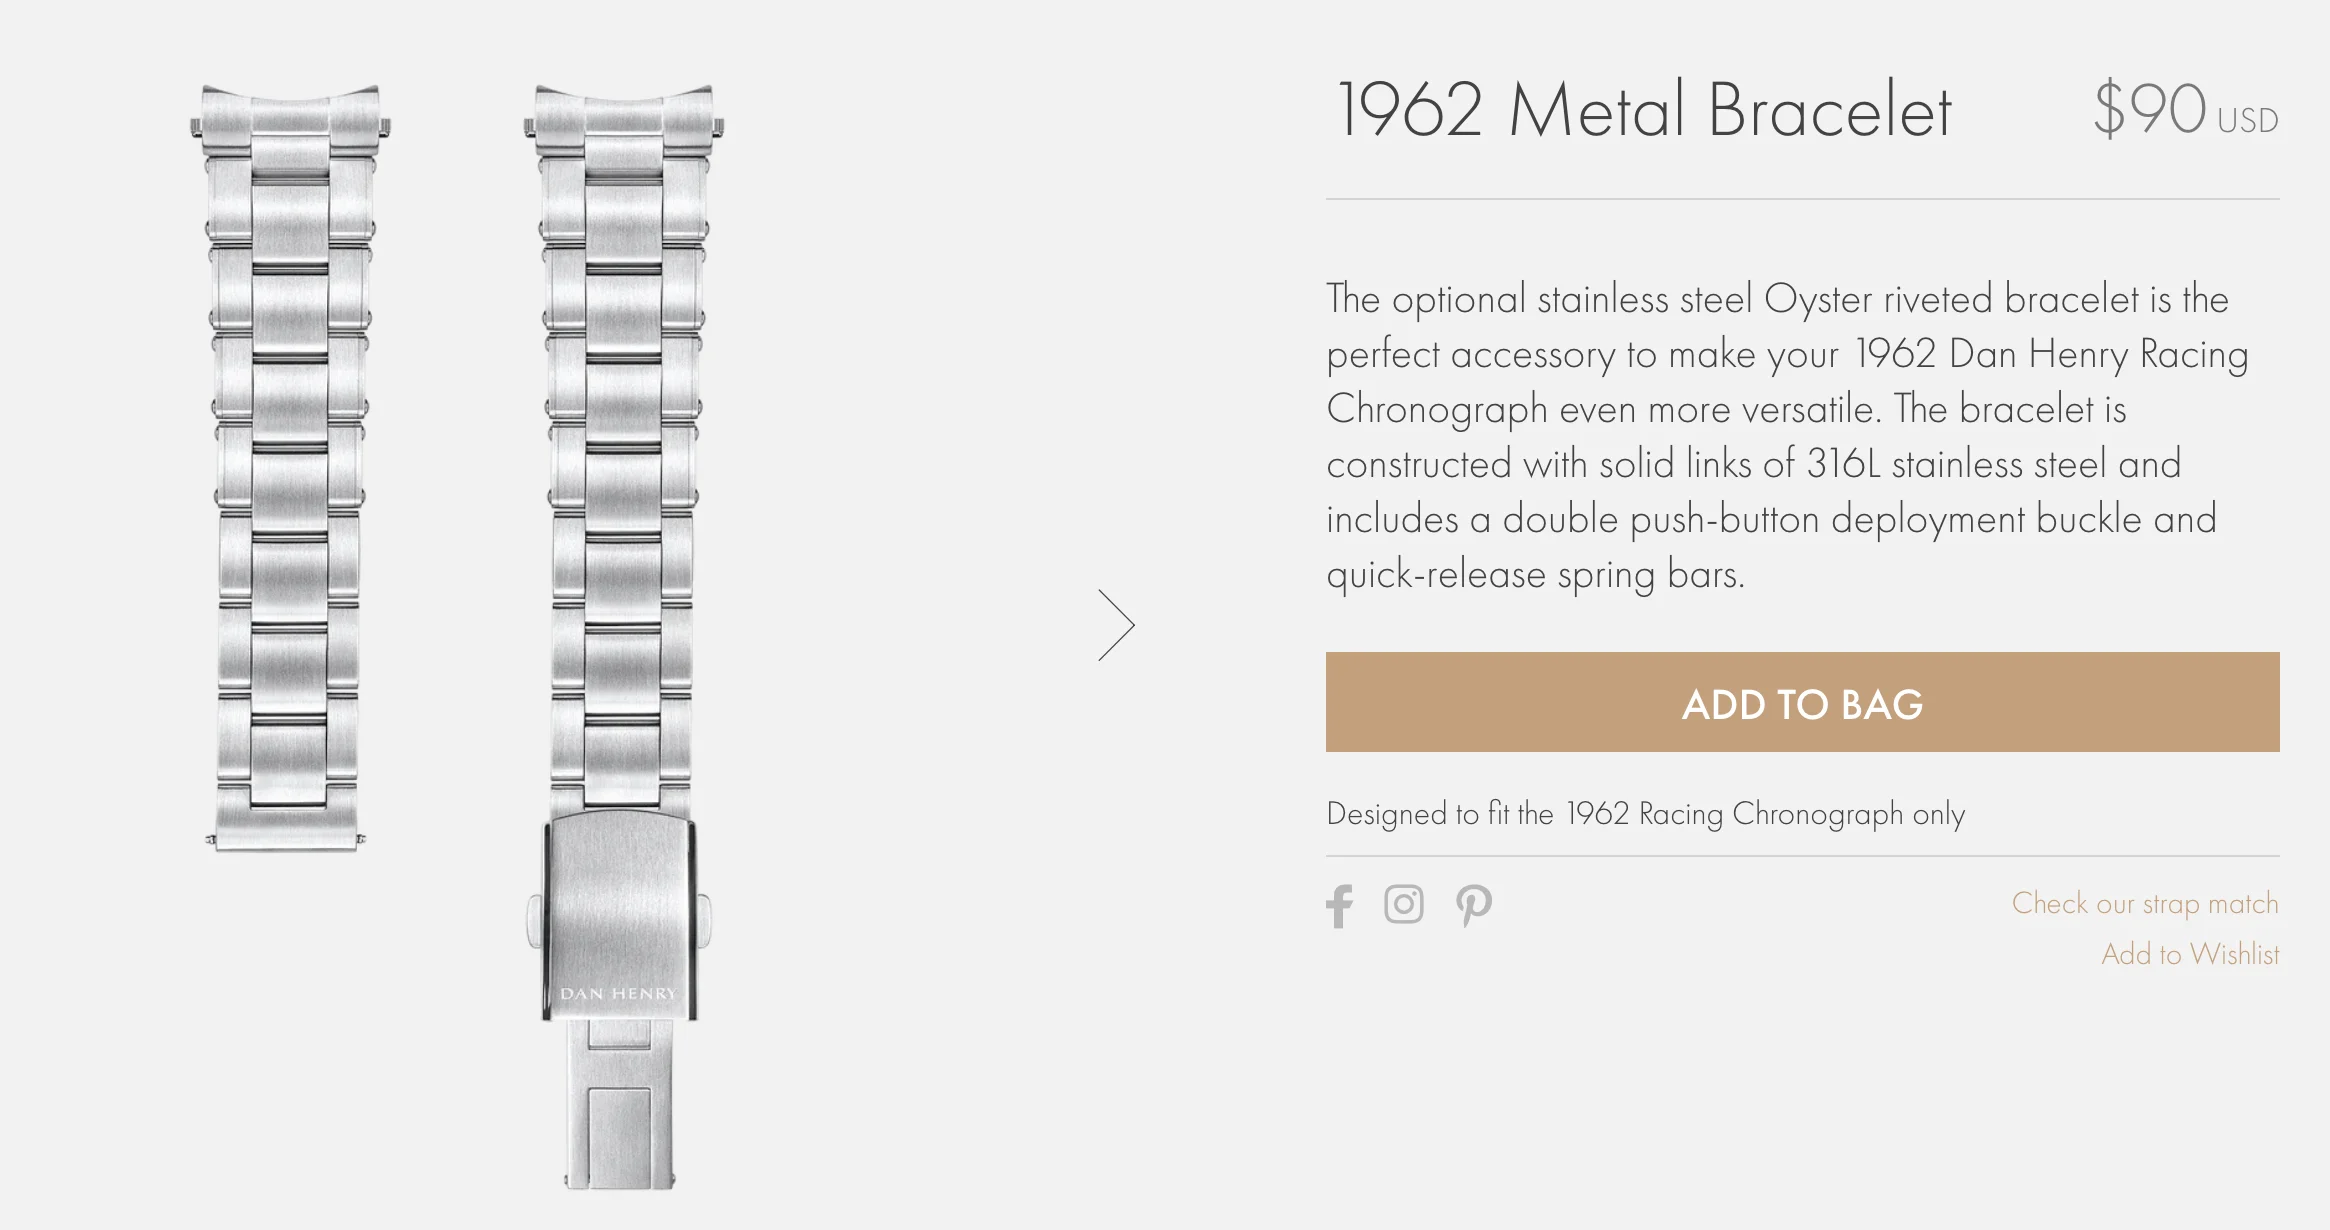Click the deployment buckle fold-out section
Image resolution: width=2330 pixels, height=1230 pixels.
(x=620, y=1110)
